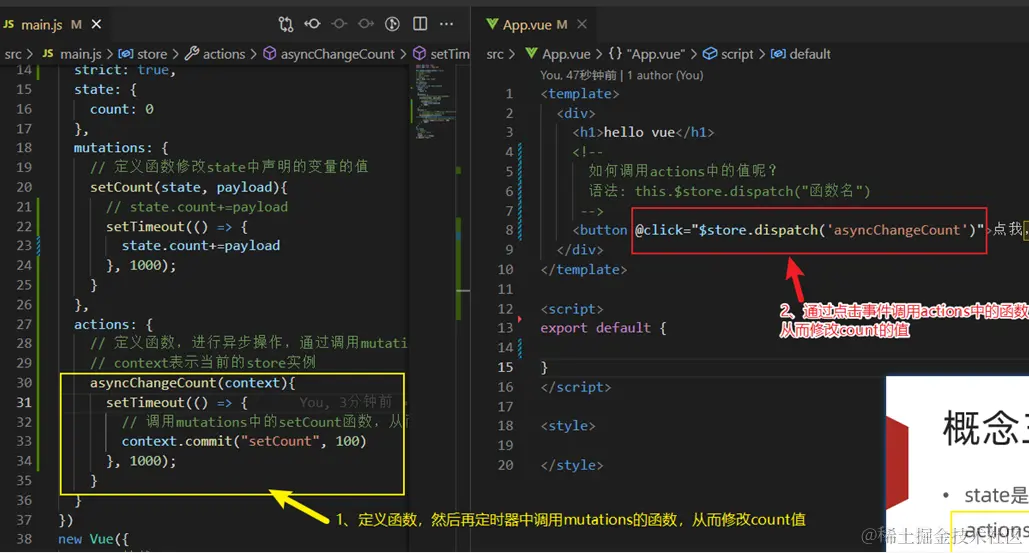Go to next change icon
Image resolution: width=1029 pixels, height=553 pixels.
[366, 24]
